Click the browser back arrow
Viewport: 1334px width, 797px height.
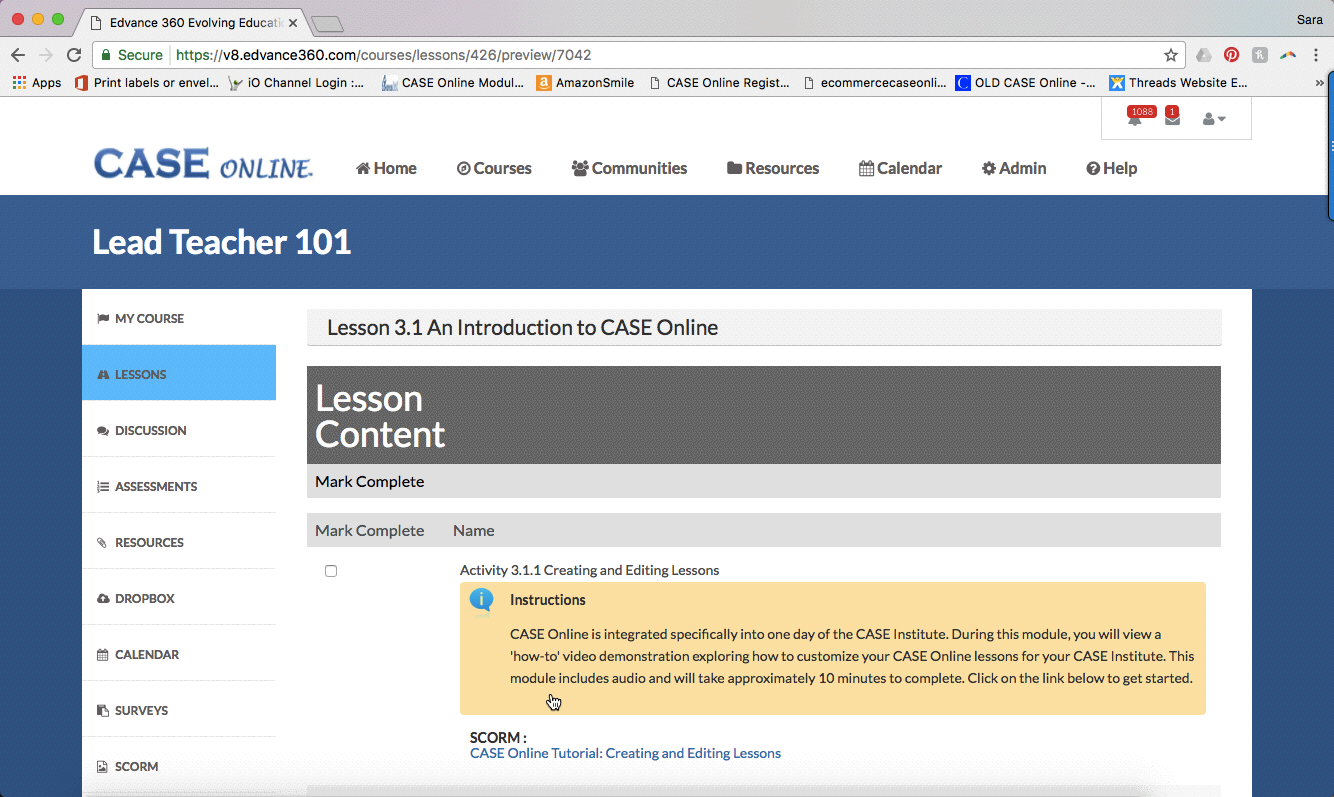coord(18,55)
